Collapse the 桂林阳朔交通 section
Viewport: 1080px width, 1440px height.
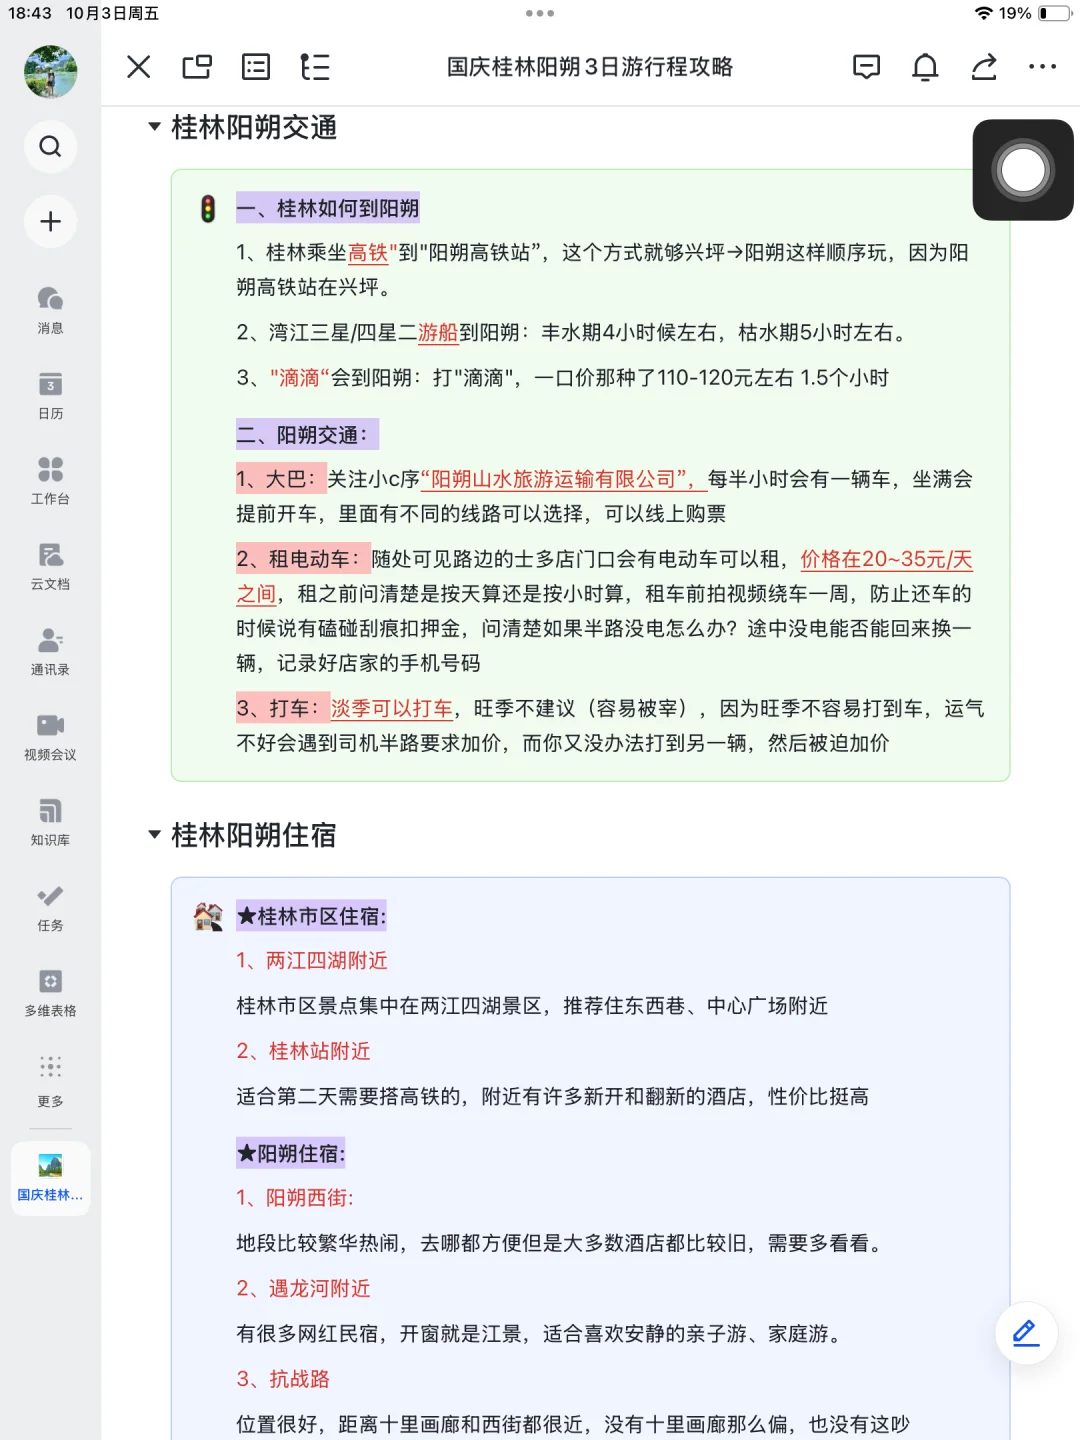[x=154, y=127]
